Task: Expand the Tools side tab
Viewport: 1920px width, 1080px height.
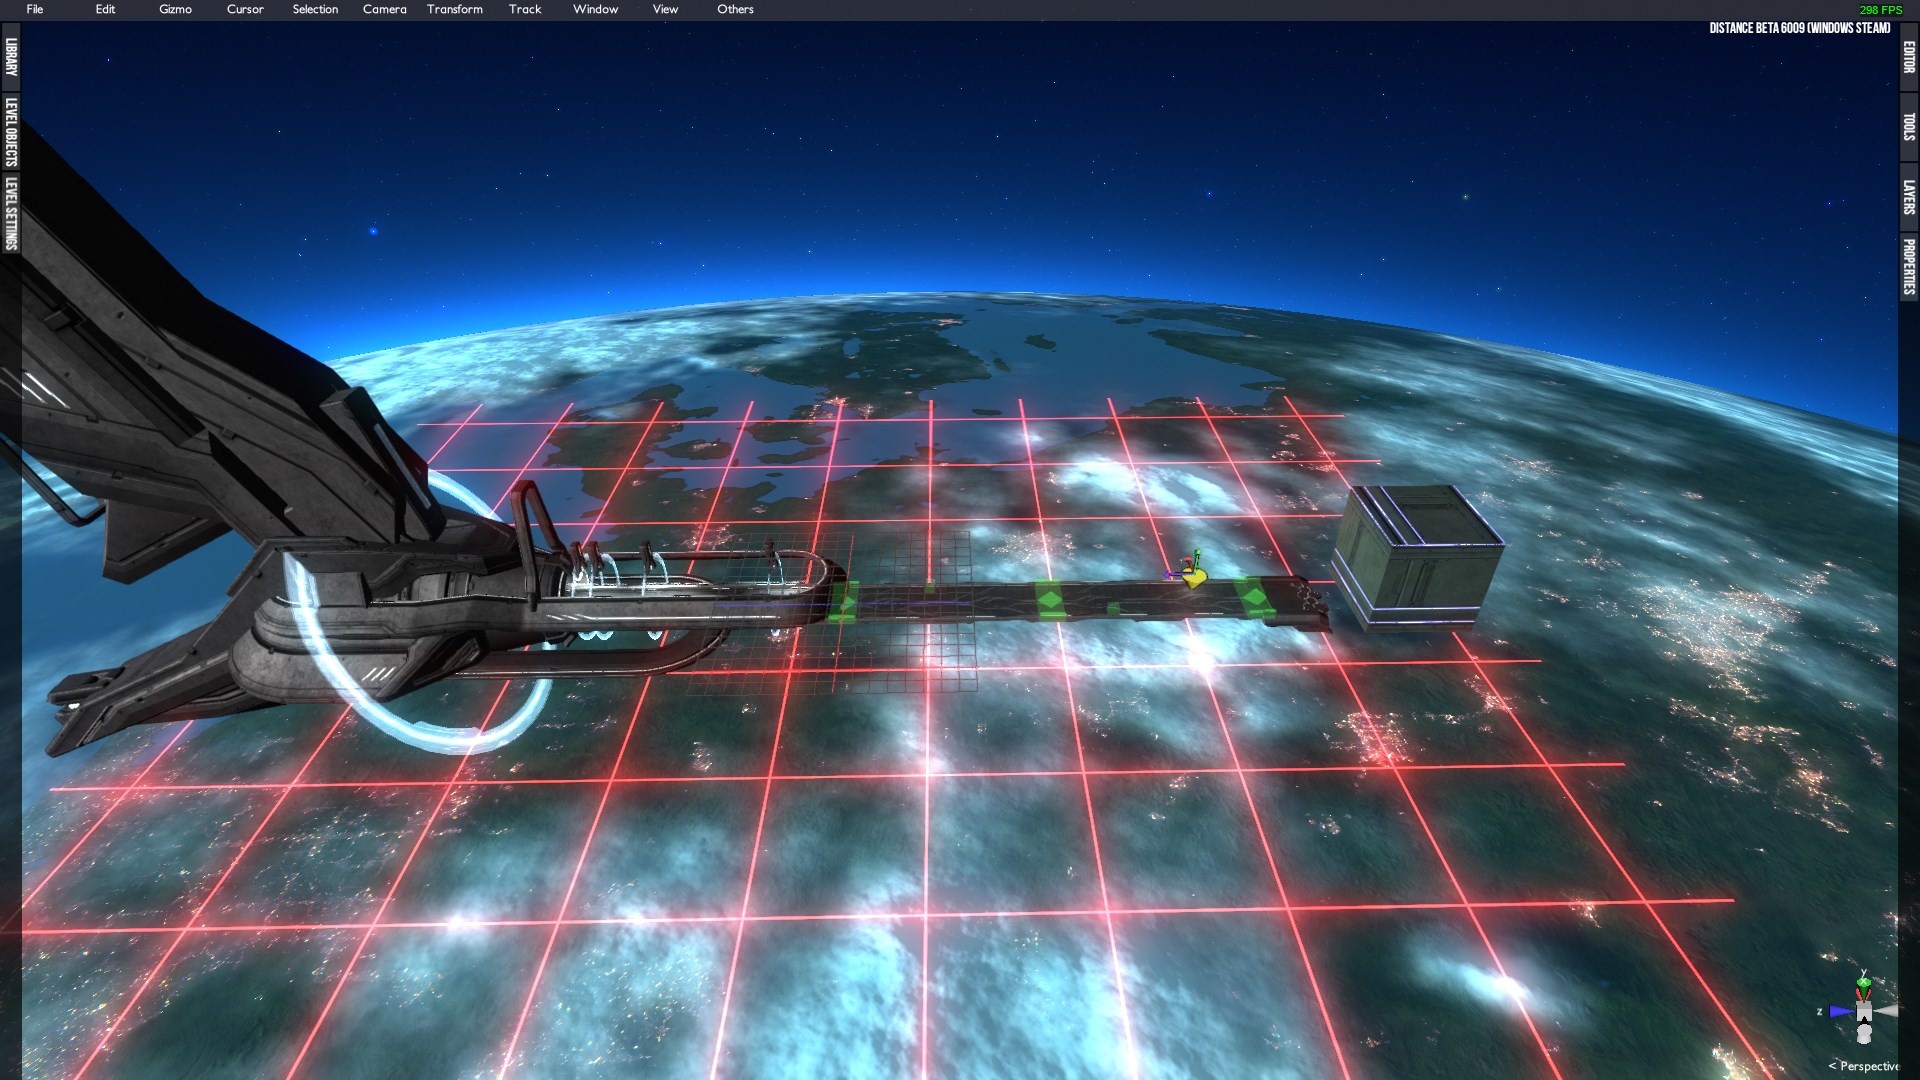Action: (x=1908, y=126)
